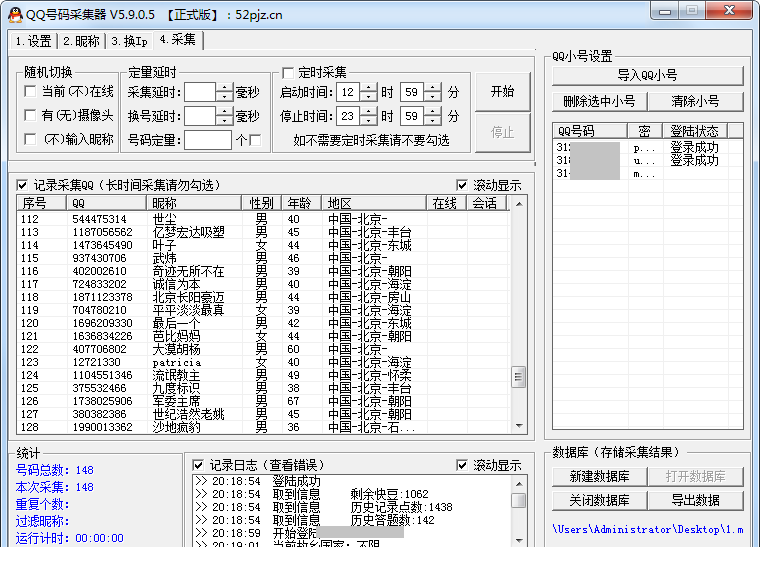Click the 启动时间 hour field showing 12
Screen dimensions: 760x570
pos(348,92)
